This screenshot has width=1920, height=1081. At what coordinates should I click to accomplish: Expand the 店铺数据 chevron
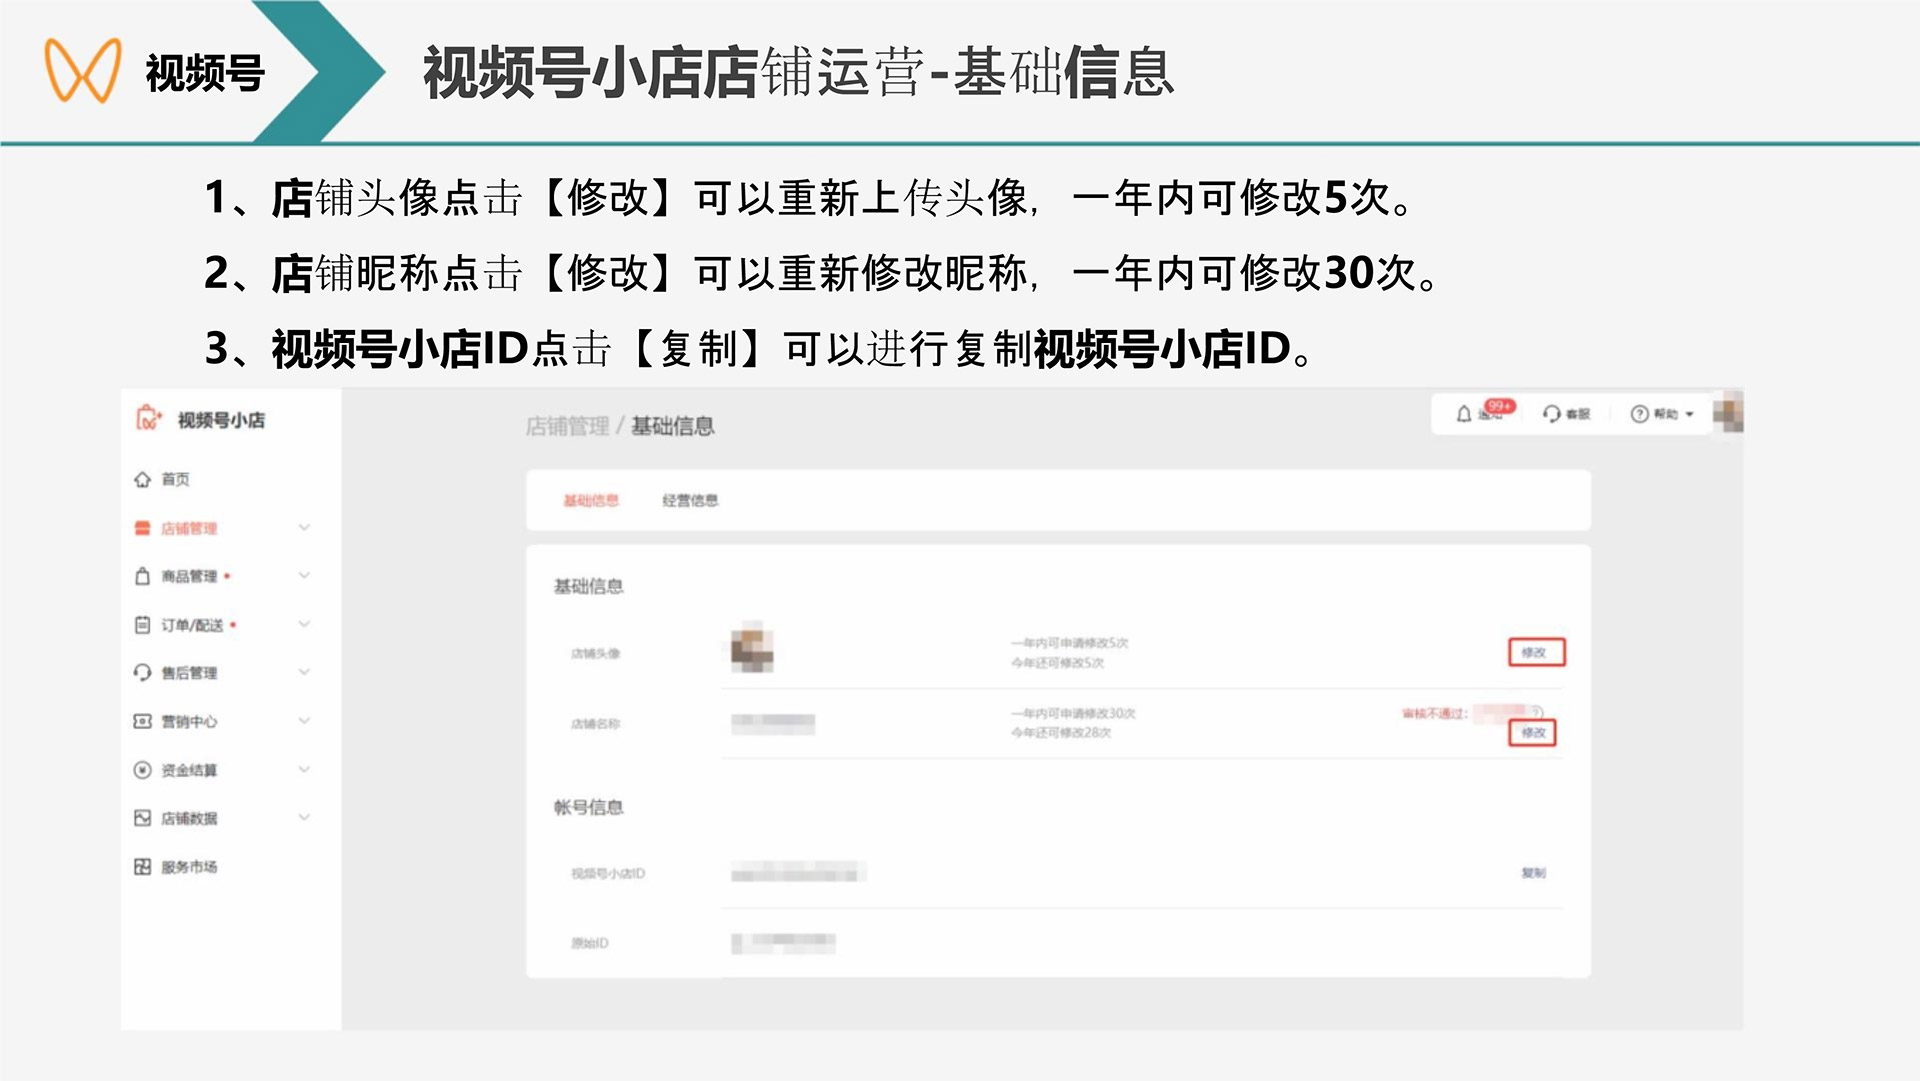[x=304, y=817]
